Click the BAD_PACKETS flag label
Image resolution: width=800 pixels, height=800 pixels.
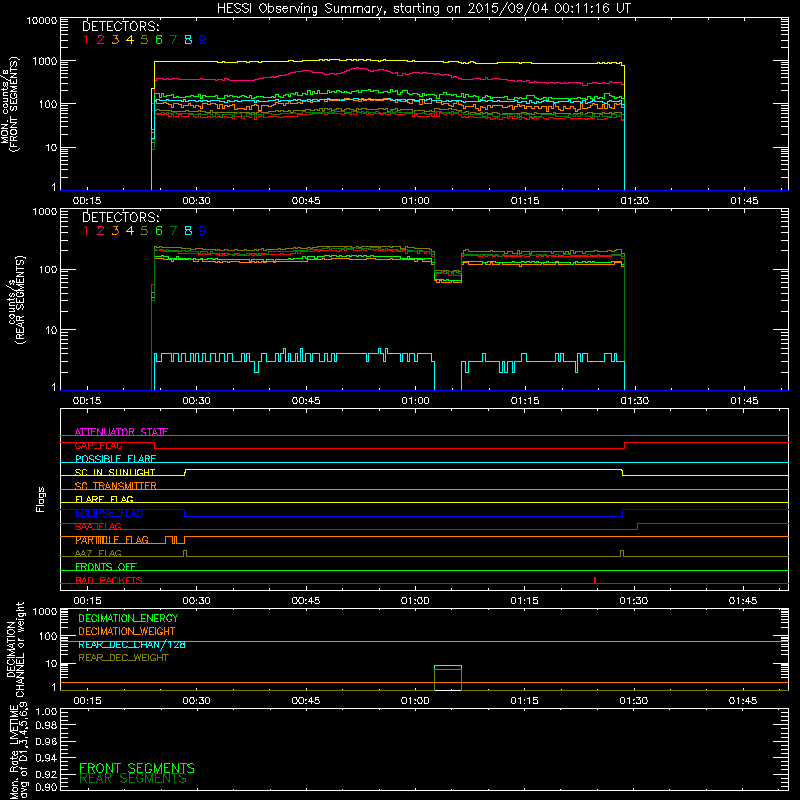(109, 580)
